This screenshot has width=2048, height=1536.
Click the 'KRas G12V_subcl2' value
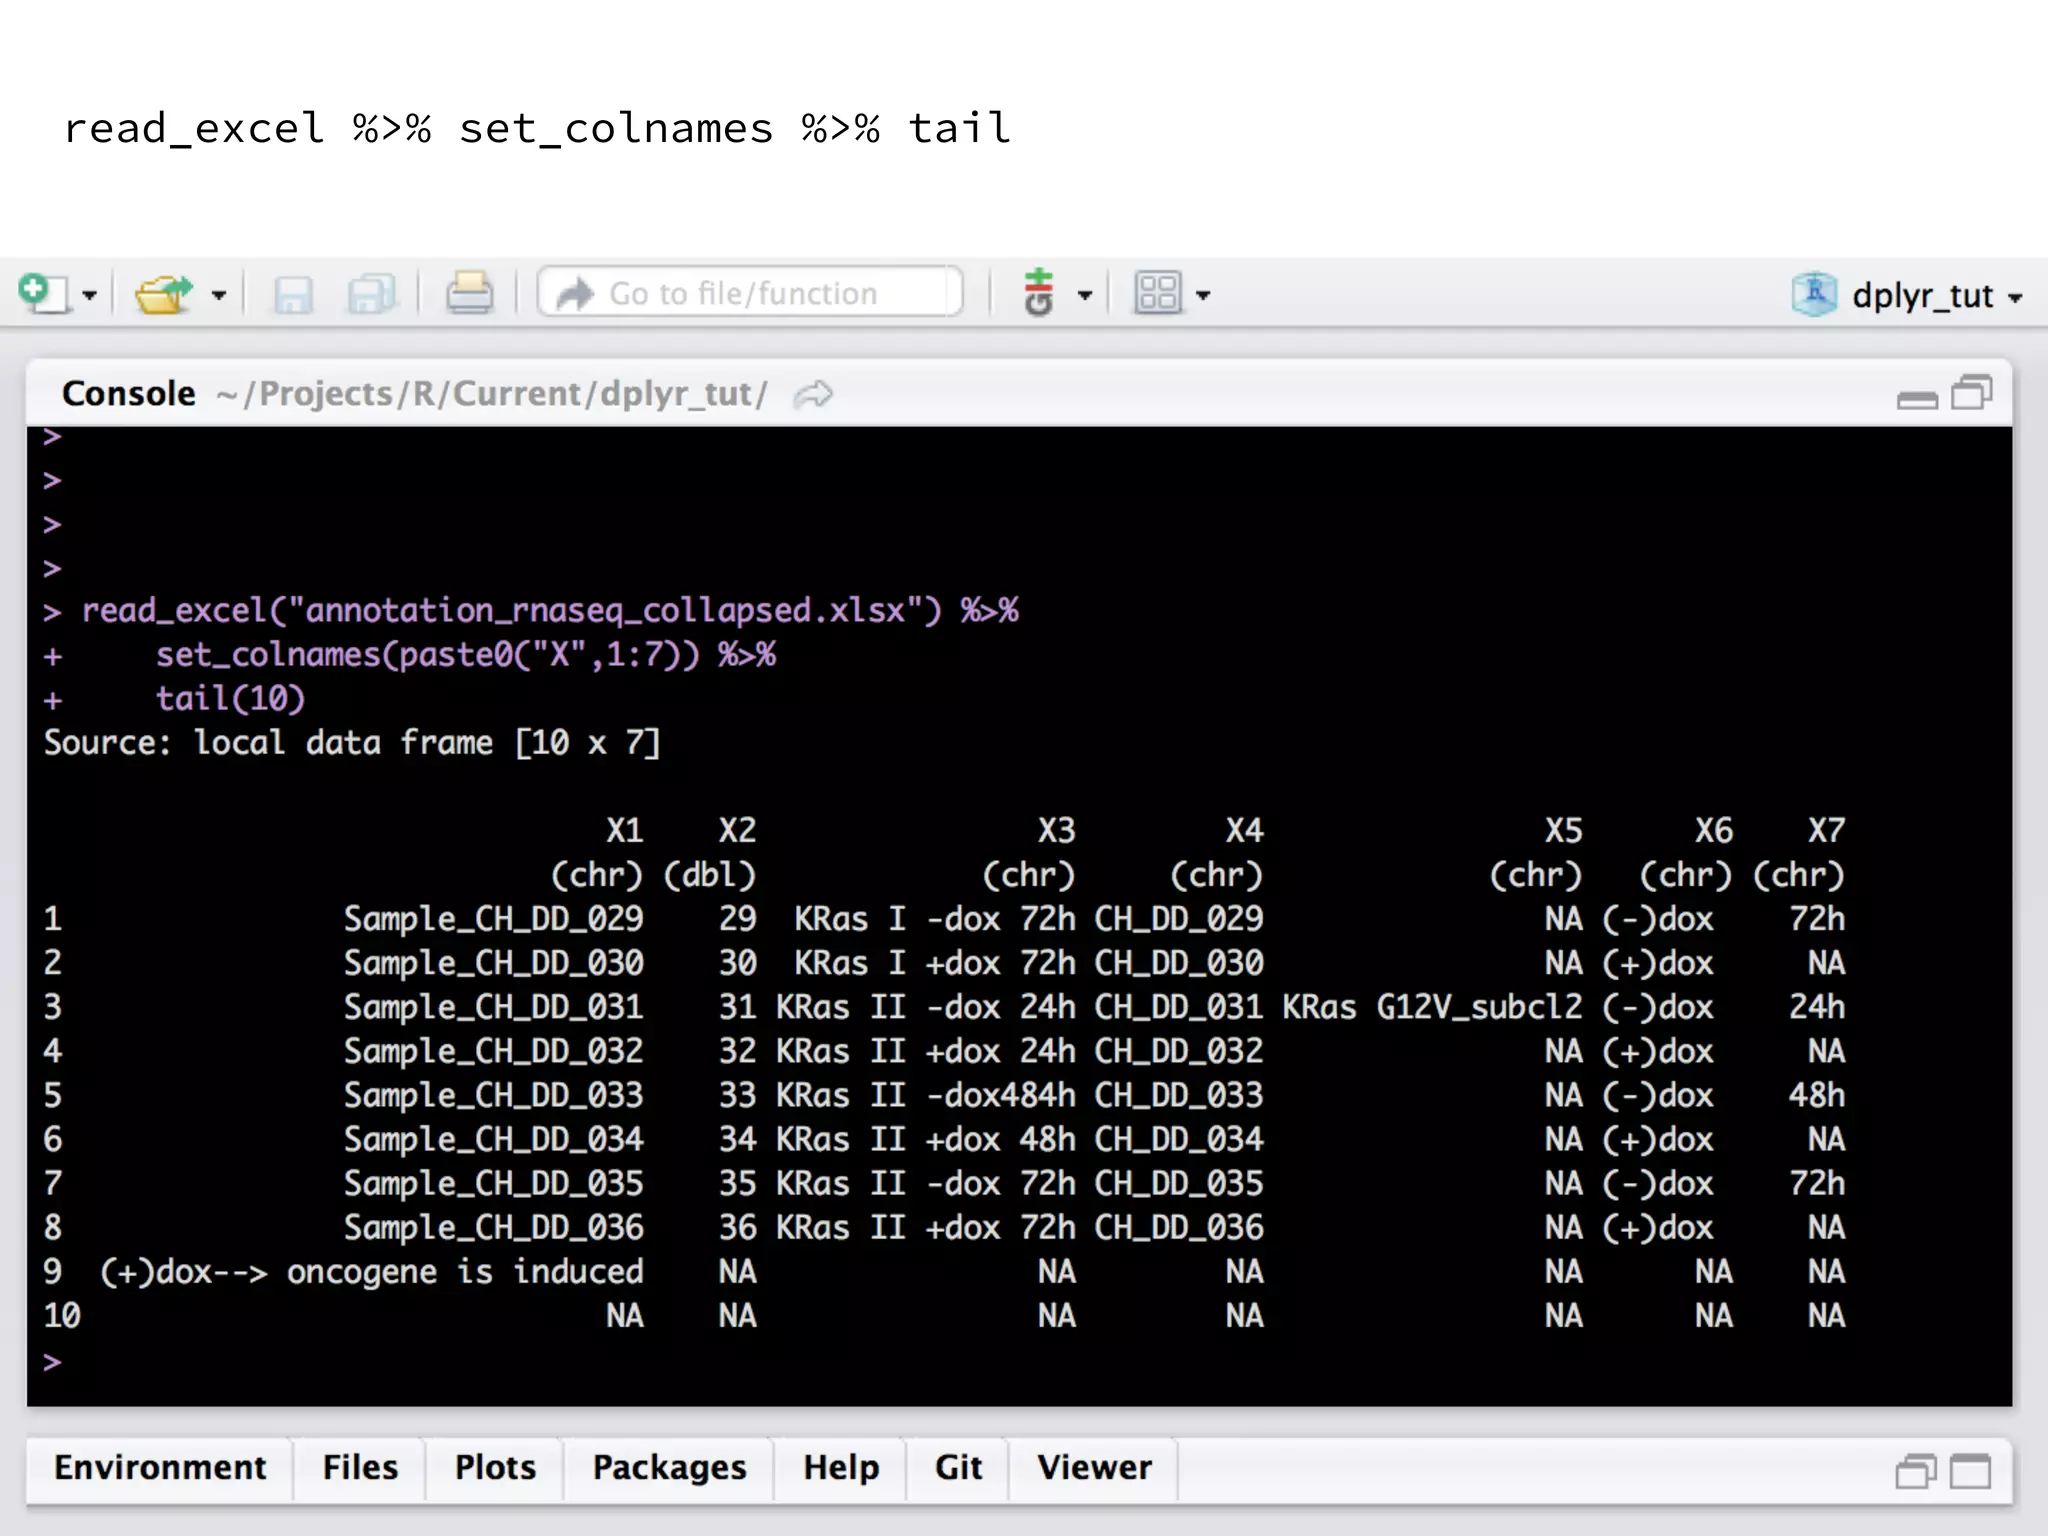coord(1432,1007)
